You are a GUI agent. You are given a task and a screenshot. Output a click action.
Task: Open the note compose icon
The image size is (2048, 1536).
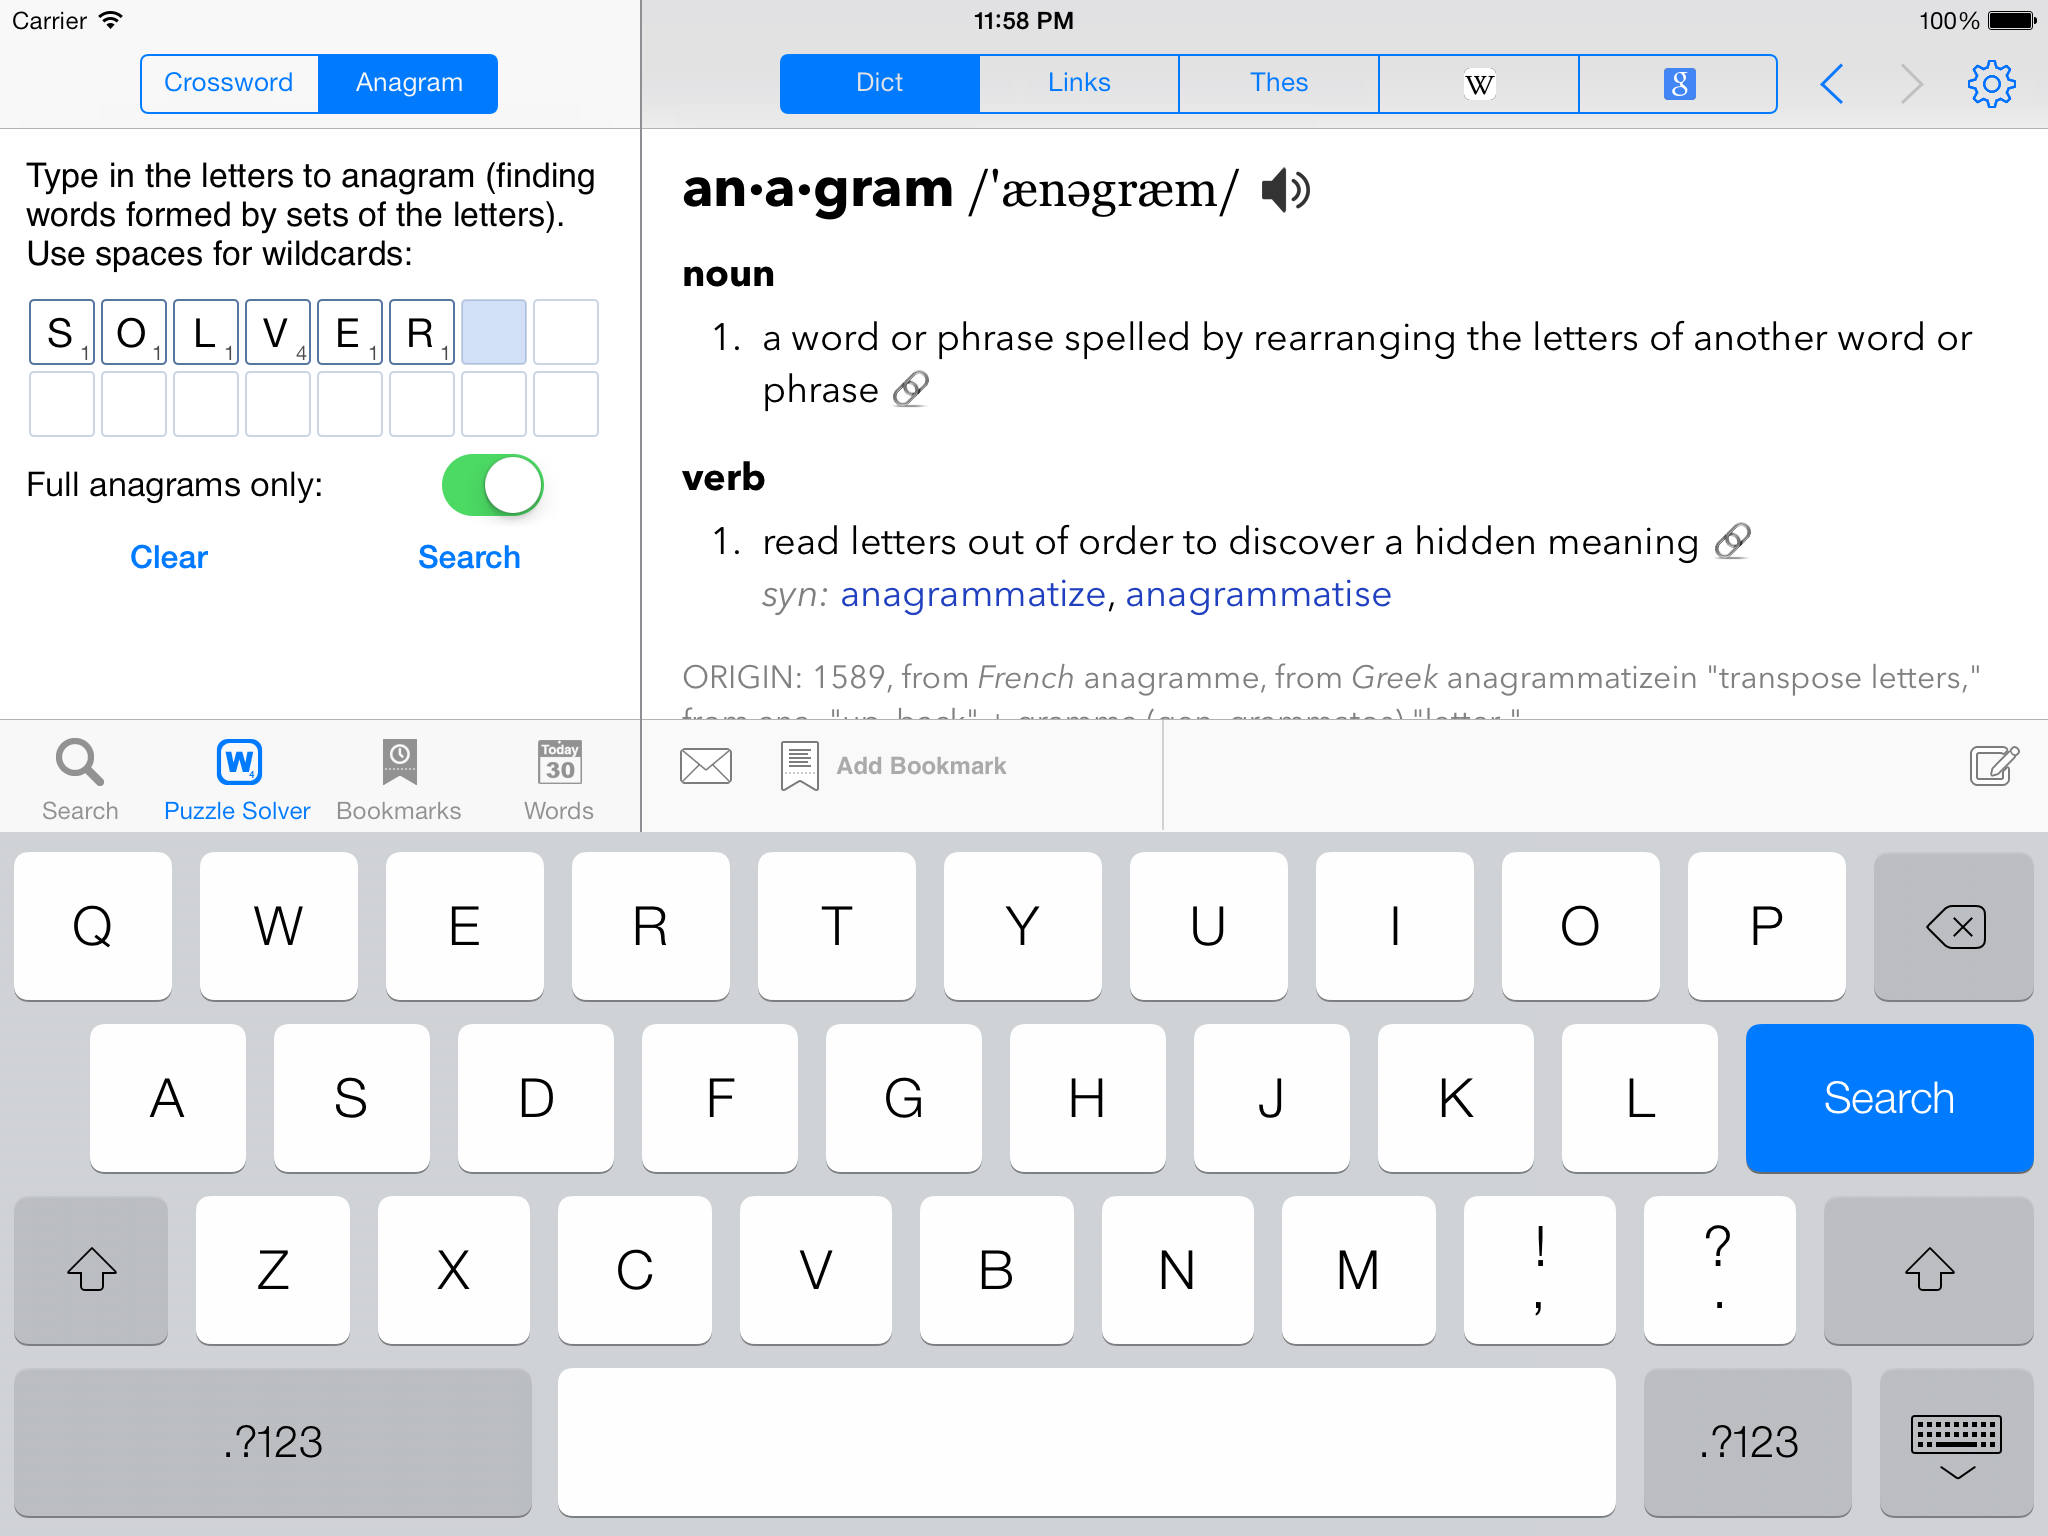pyautogui.click(x=1994, y=766)
